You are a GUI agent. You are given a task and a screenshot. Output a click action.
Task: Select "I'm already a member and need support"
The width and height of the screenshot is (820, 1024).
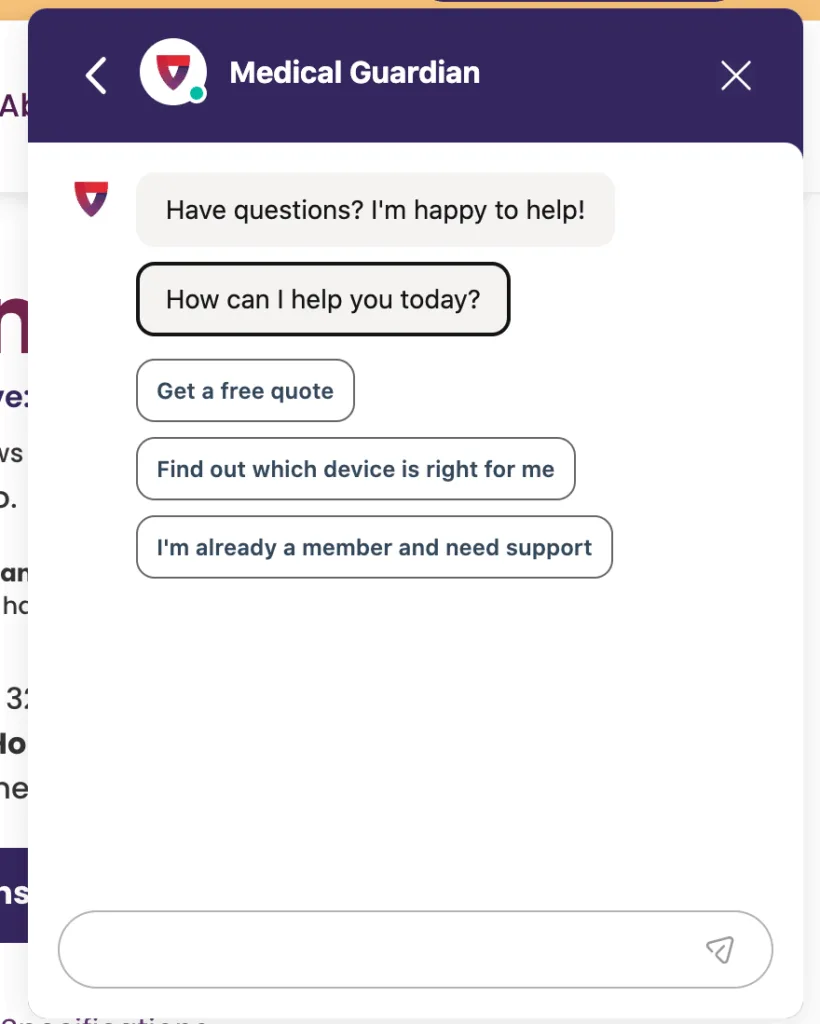[374, 547]
